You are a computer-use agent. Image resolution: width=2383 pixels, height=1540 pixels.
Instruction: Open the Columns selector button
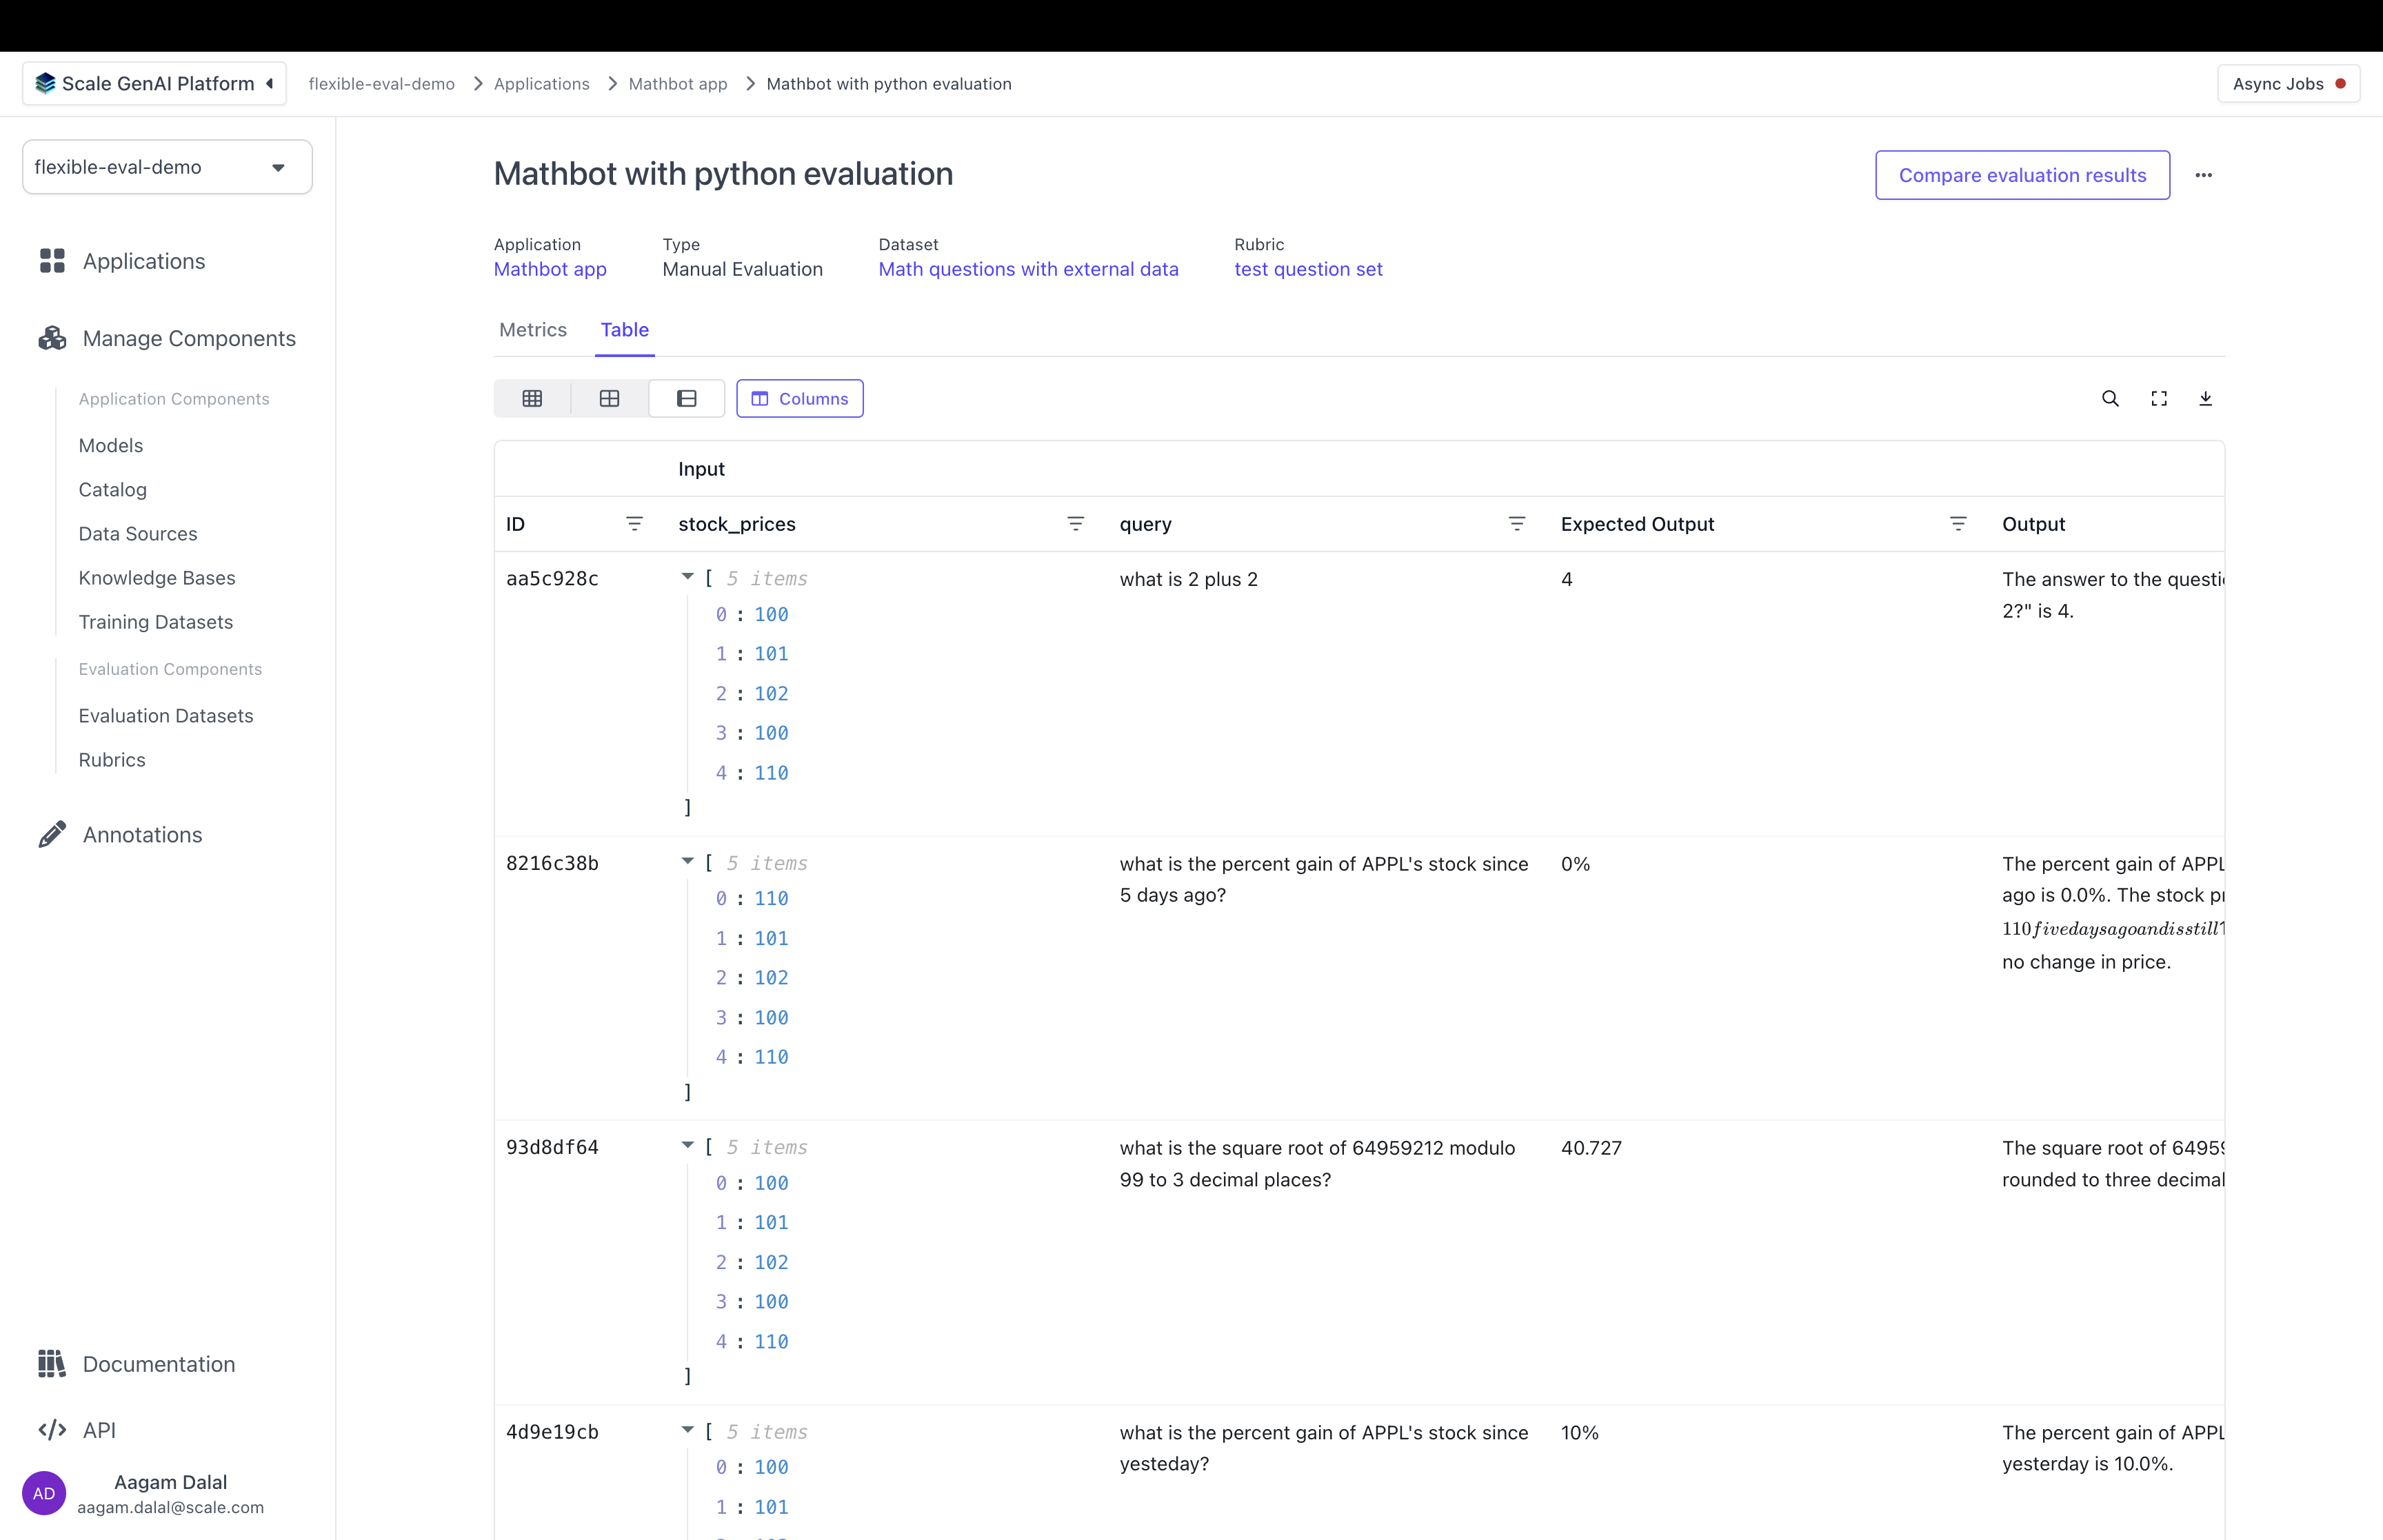(x=799, y=398)
